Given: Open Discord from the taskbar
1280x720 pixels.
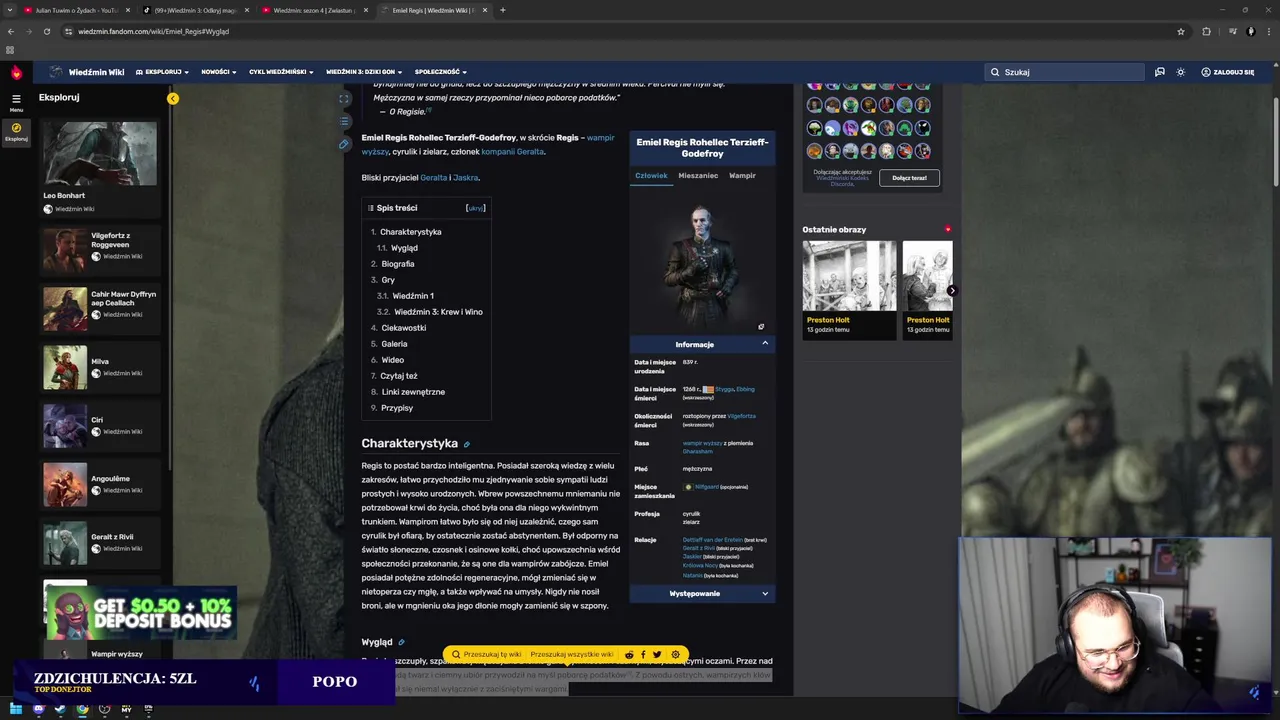Looking at the screenshot, I should coord(39,709).
